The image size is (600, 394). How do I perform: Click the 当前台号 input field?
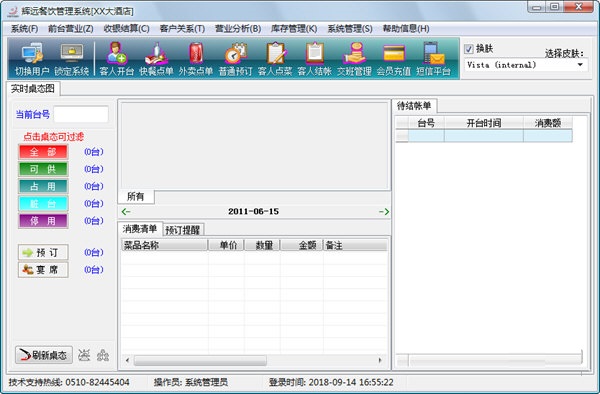tap(81, 114)
